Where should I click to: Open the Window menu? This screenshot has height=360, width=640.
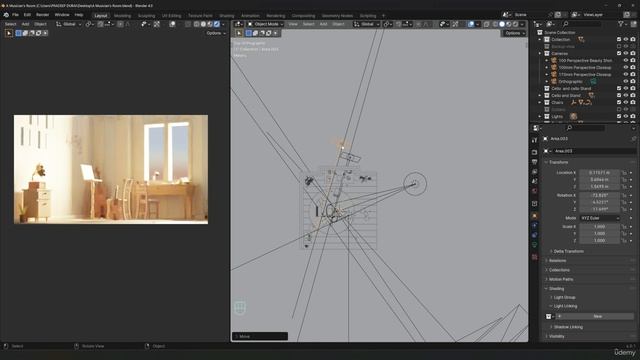click(x=62, y=15)
